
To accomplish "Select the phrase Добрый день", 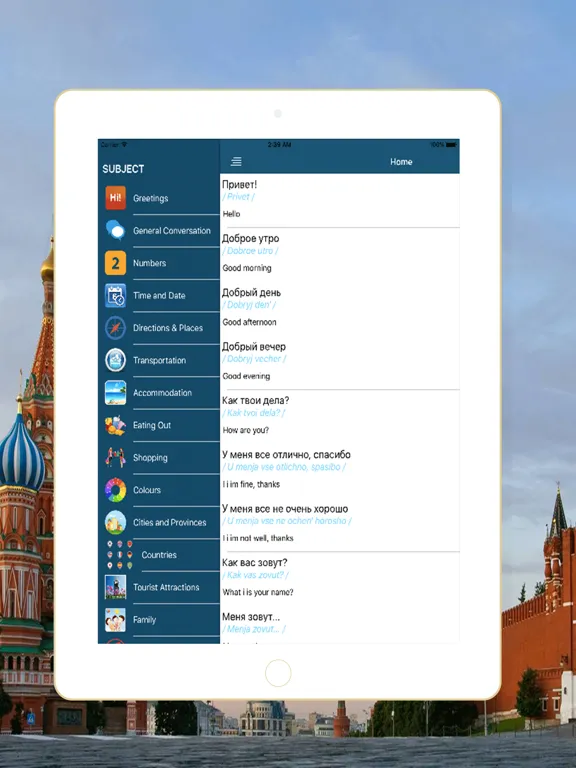I will 251,293.
